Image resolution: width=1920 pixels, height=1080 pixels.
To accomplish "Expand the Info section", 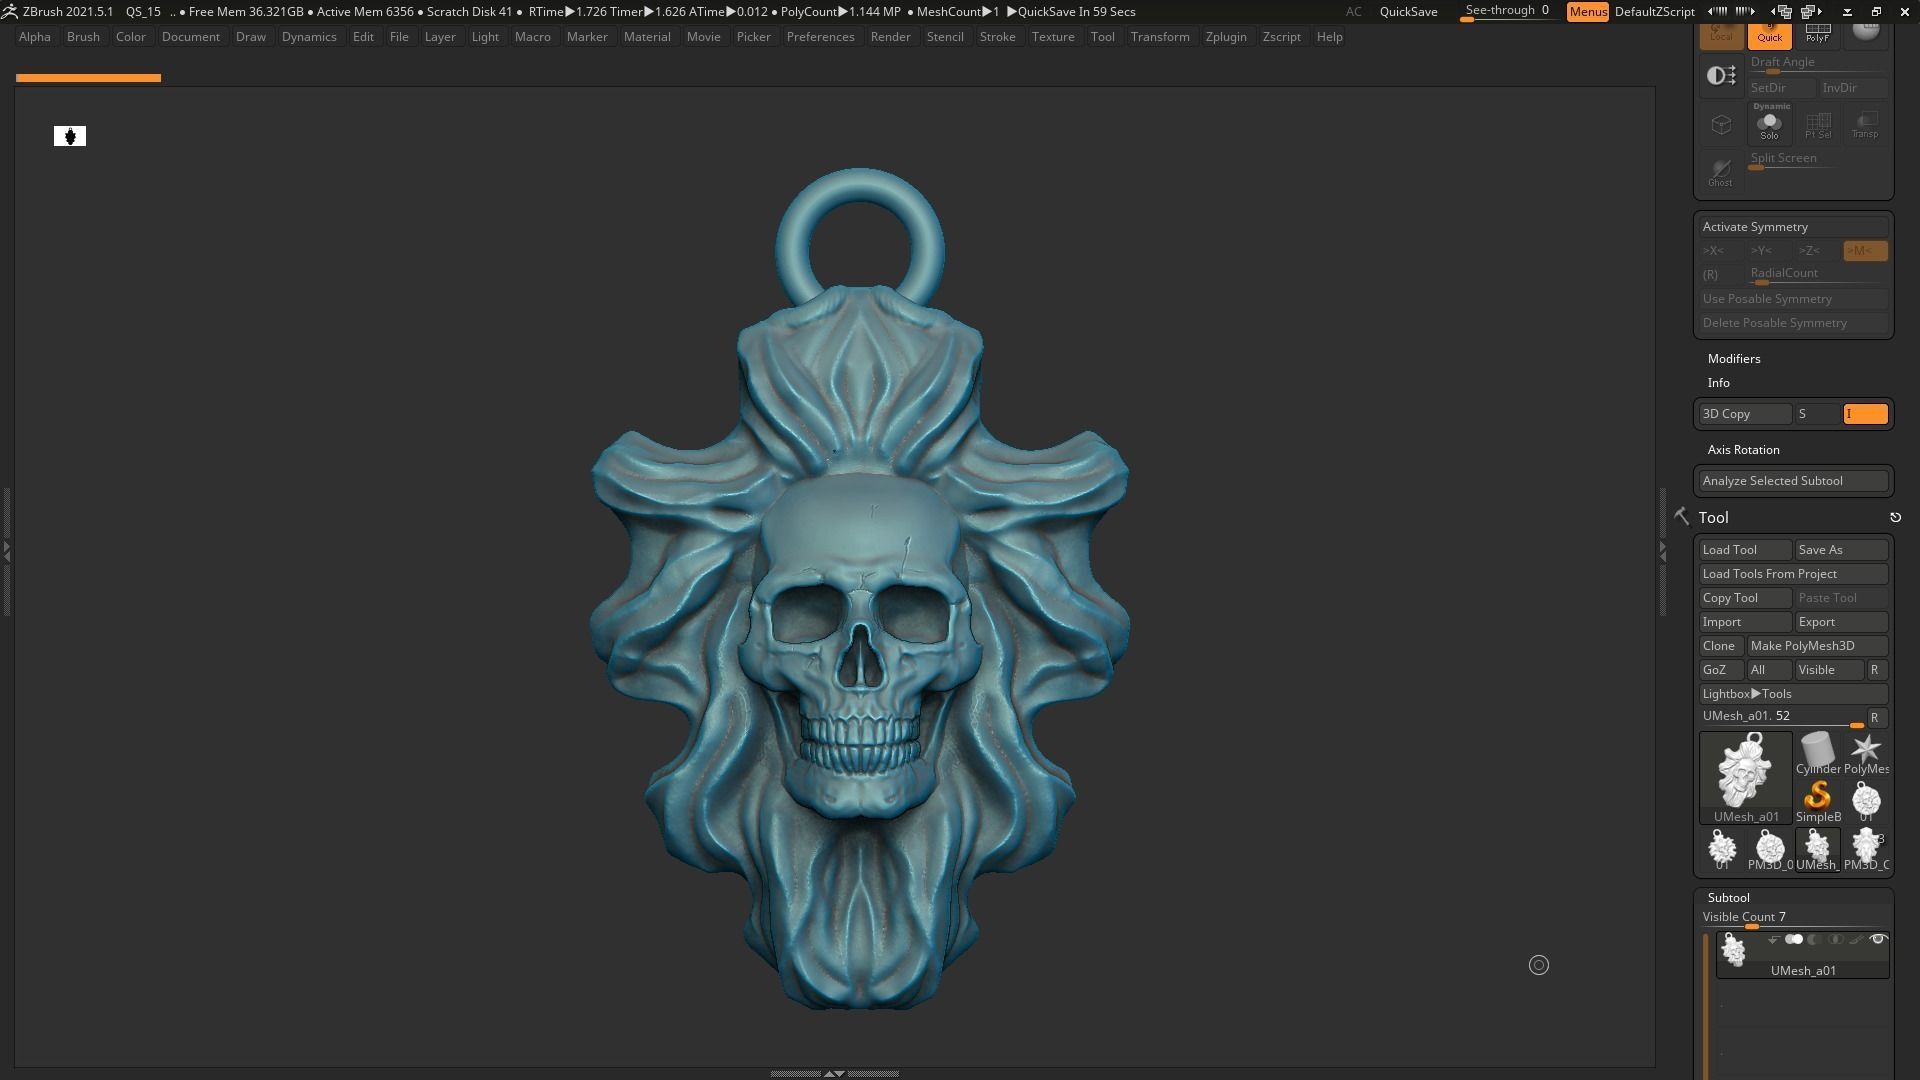I will point(1719,383).
